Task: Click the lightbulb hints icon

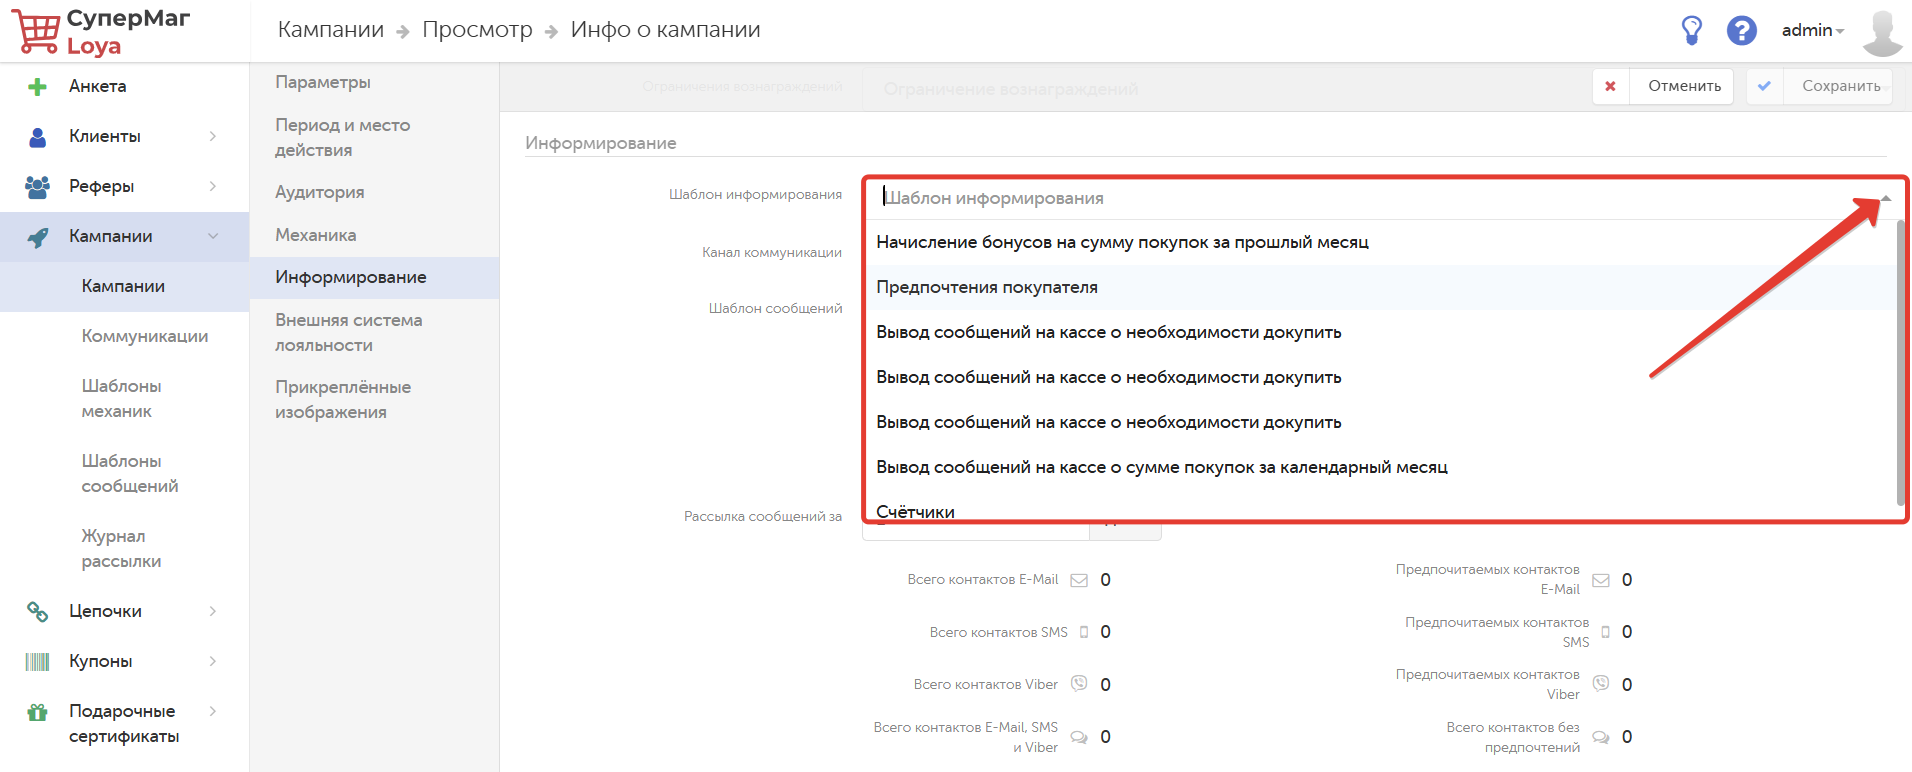Action: click(x=1691, y=30)
